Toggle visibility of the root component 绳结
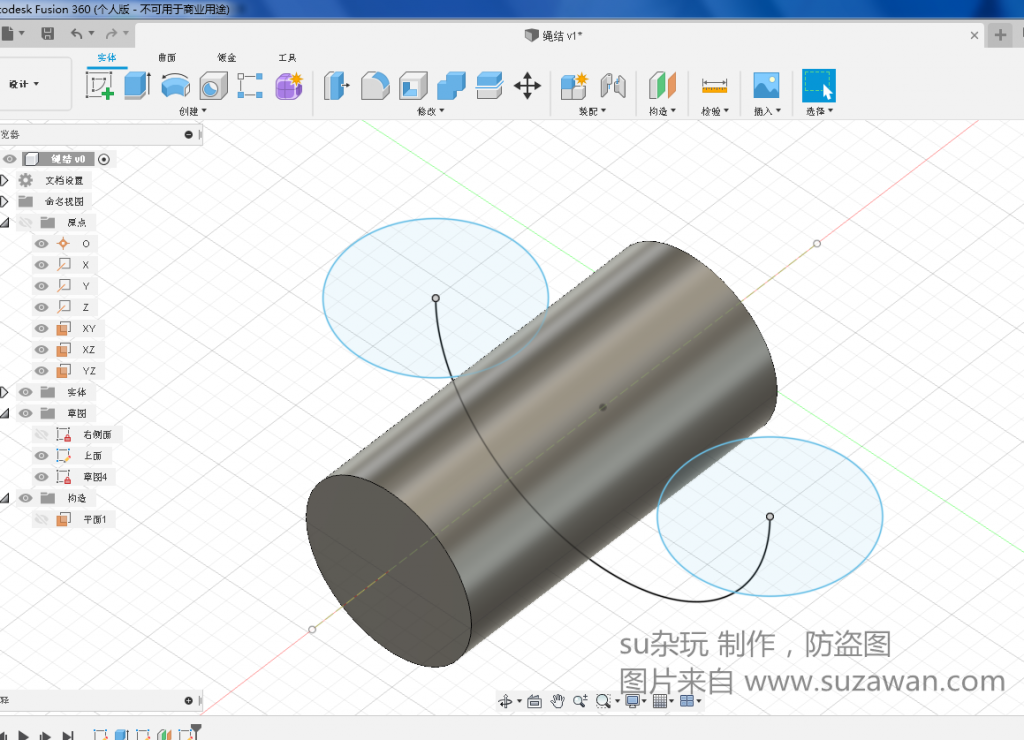The height and width of the screenshot is (740, 1024). click(9, 159)
